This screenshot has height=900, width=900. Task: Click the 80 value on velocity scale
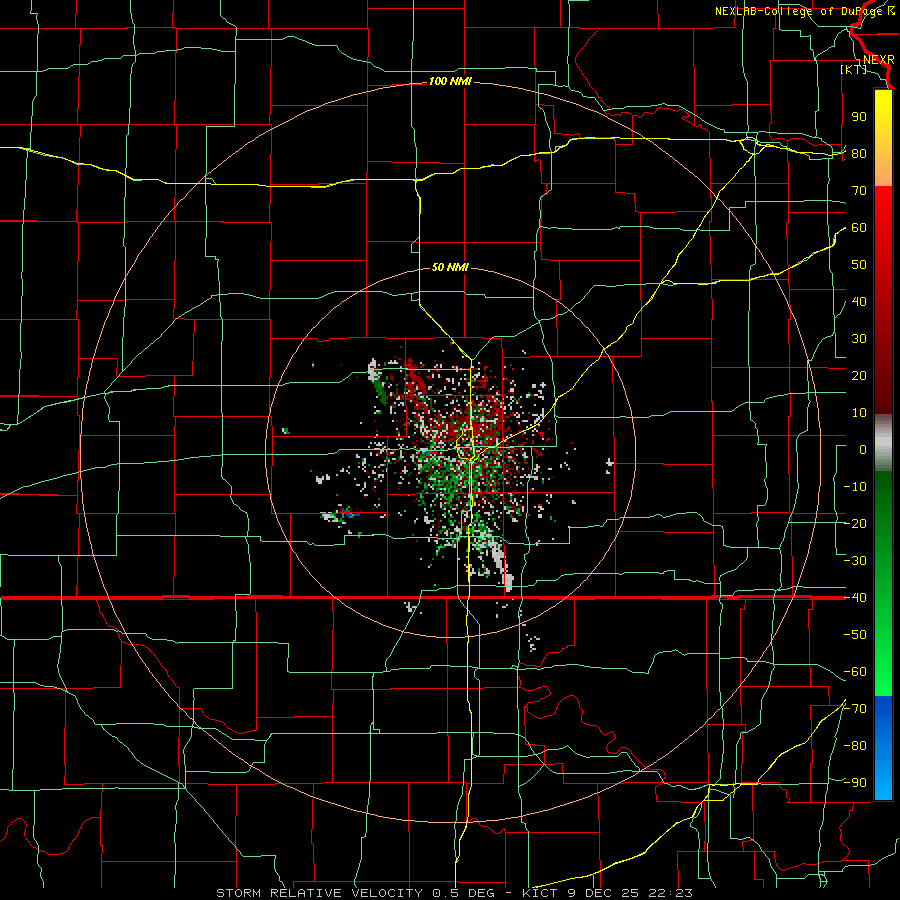coord(859,154)
